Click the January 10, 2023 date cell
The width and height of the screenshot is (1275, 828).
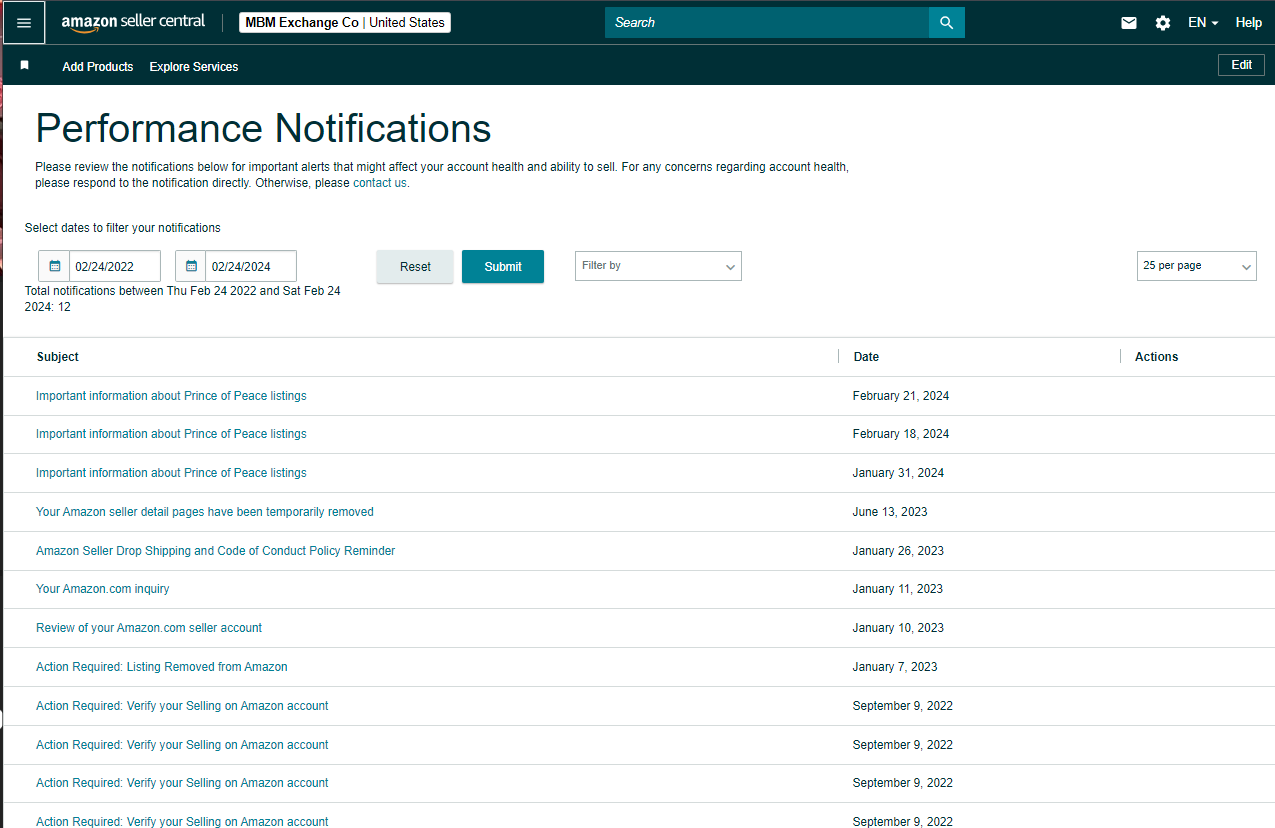898,628
